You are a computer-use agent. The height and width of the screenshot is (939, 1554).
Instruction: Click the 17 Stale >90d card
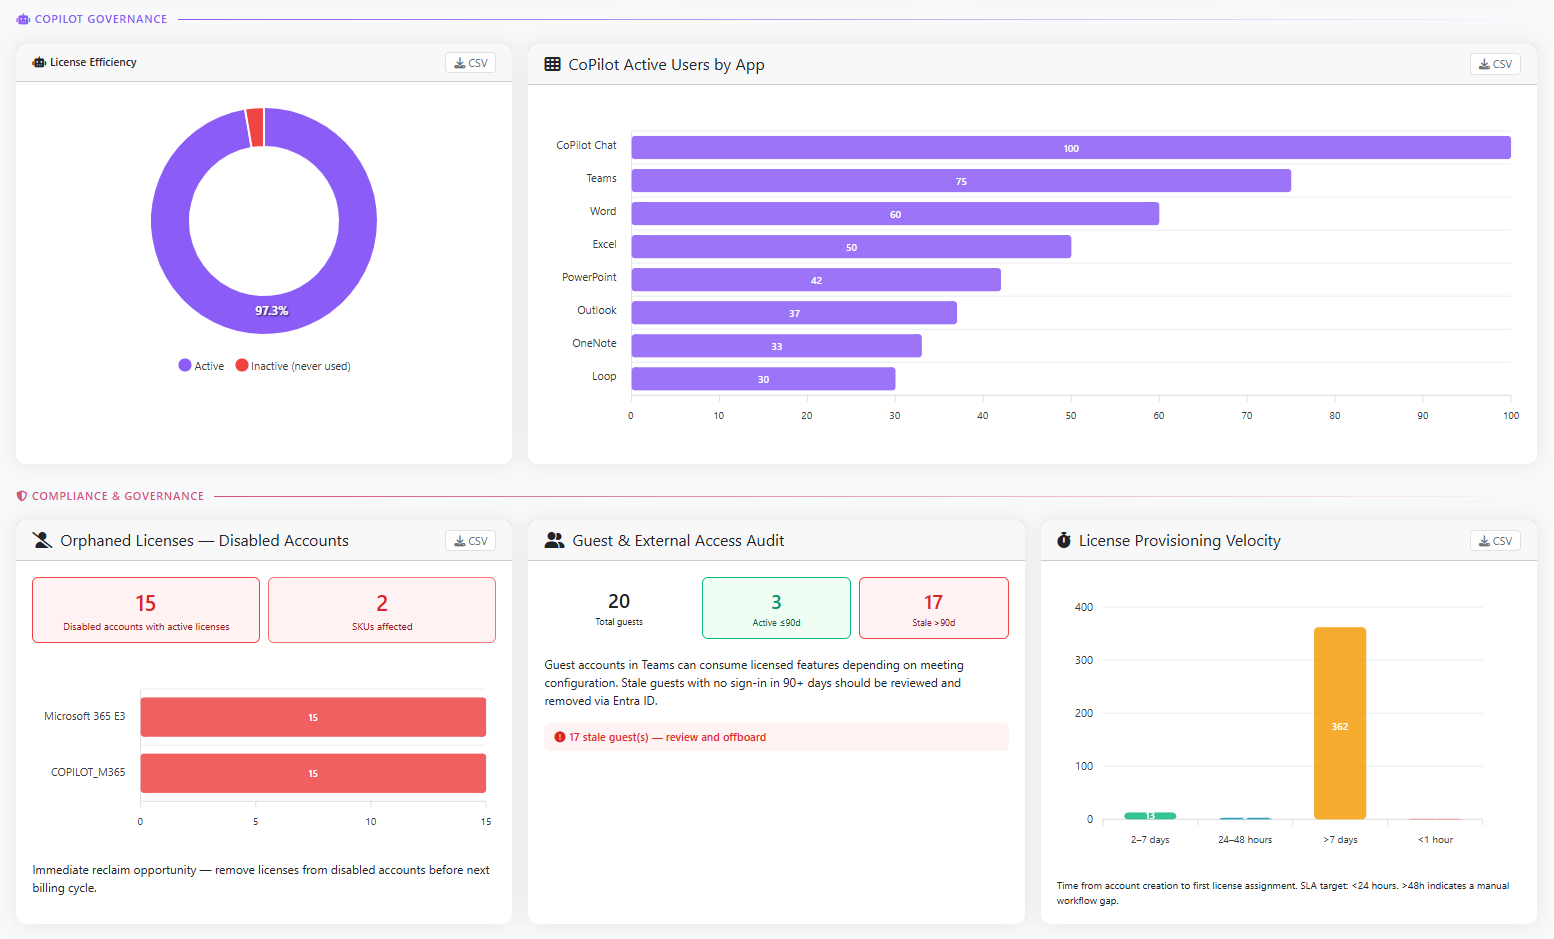[x=933, y=608]
